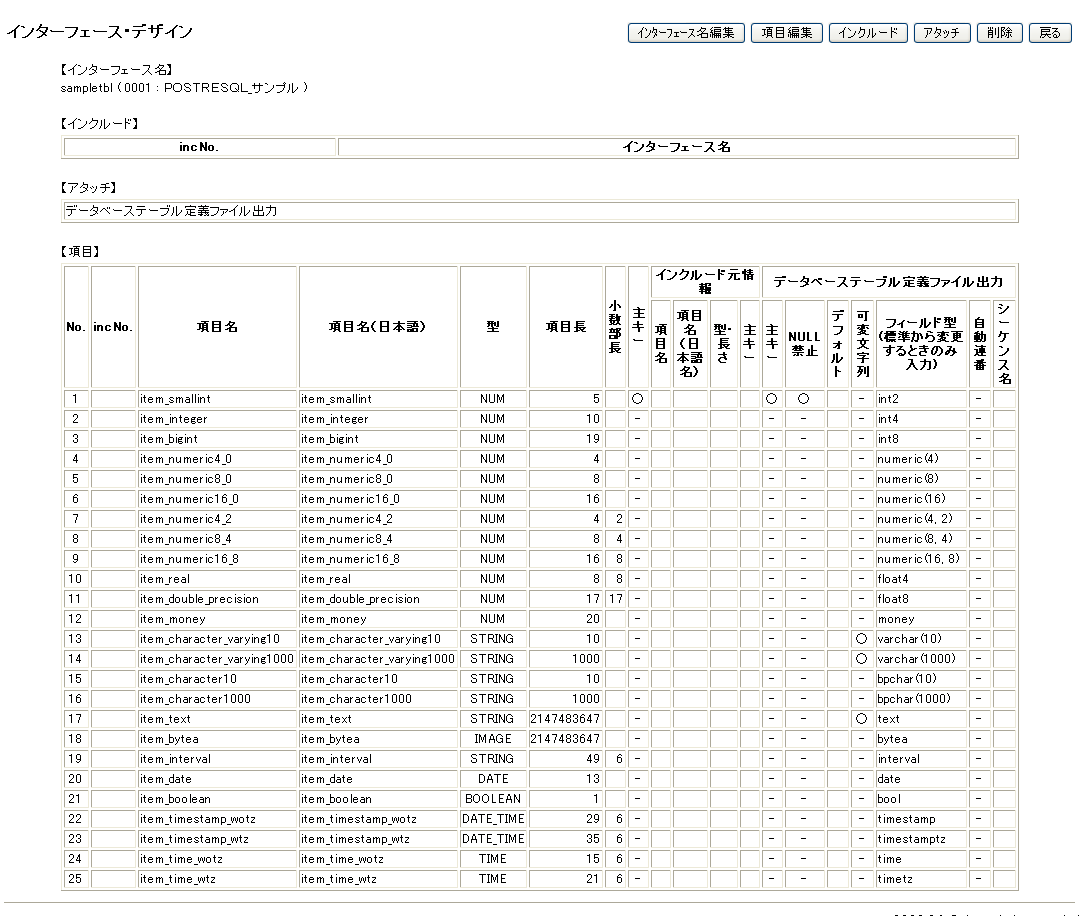The image size is (1083, 916).
Task: Click the アタッチ button
Action: [x=940, y=33]
